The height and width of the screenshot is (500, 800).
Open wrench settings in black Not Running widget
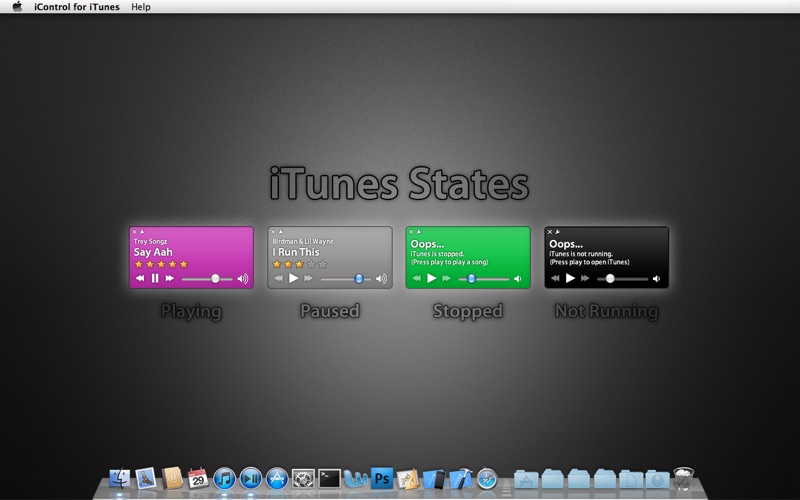click(x=558, y=232)
